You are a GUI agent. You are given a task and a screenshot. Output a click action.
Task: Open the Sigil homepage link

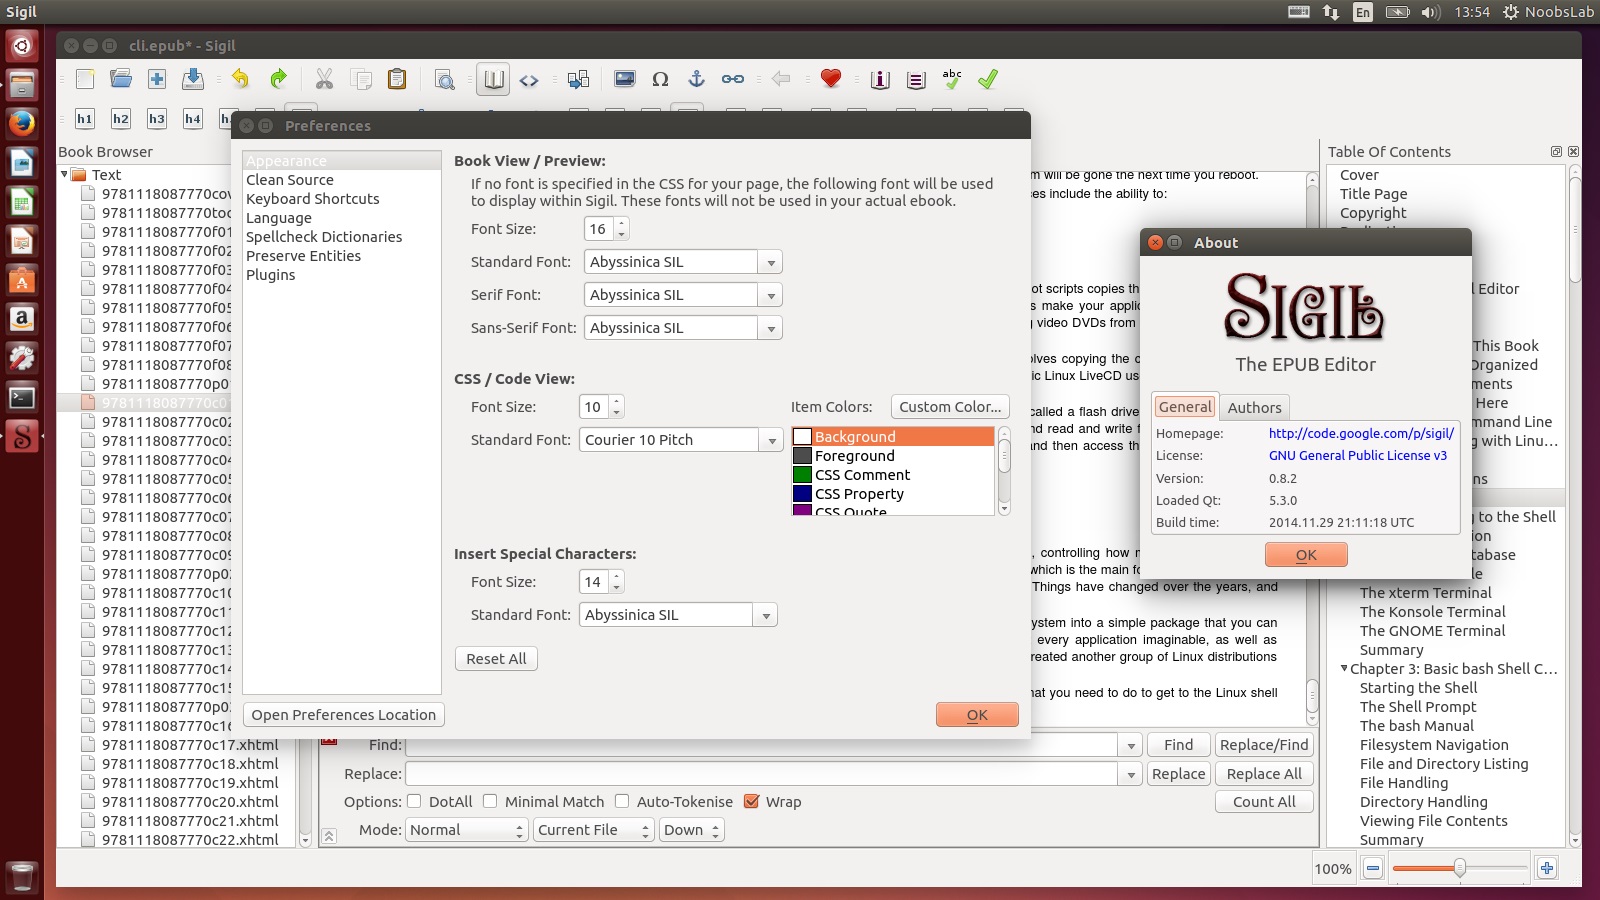pos(1361,433)
